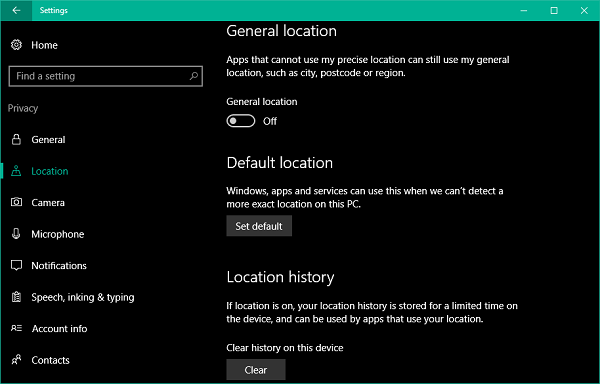Click the Privacy section heading

23,108
